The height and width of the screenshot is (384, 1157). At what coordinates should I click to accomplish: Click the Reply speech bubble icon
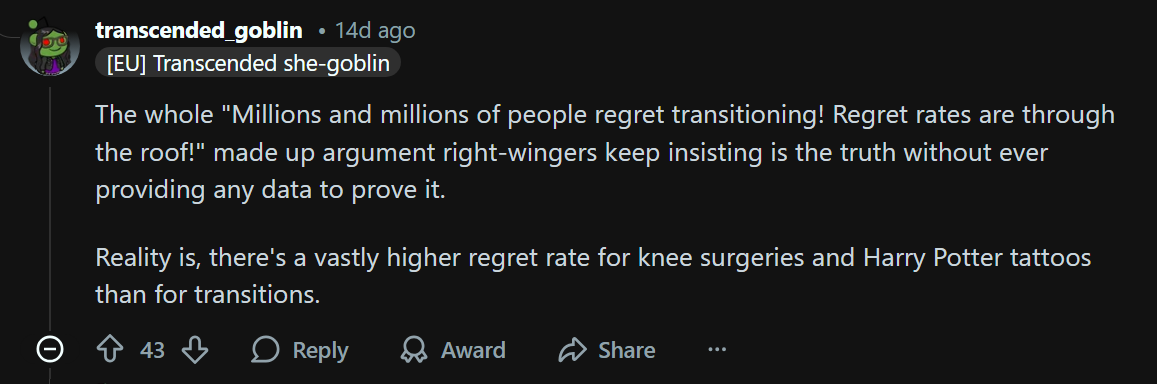tap(265, 349)
